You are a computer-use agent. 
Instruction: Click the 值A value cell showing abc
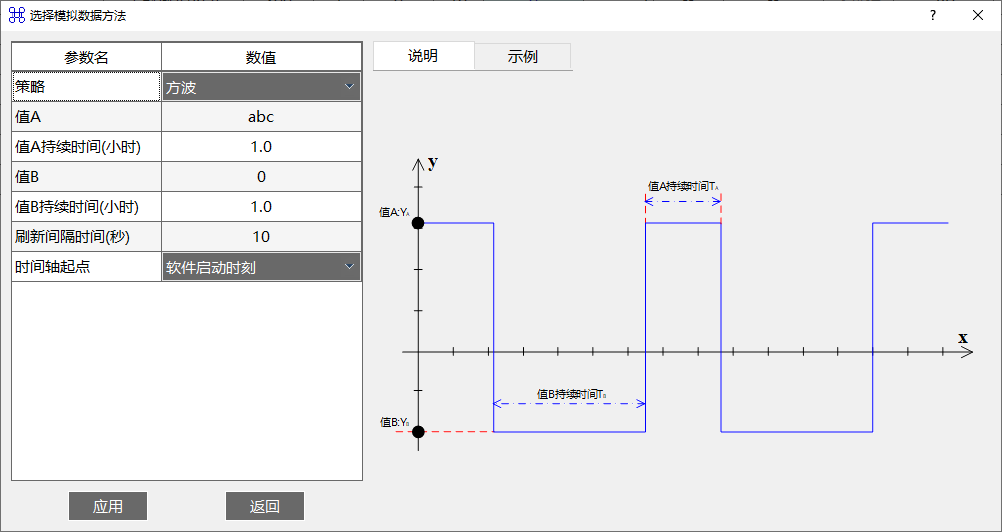tap(261, 117)
